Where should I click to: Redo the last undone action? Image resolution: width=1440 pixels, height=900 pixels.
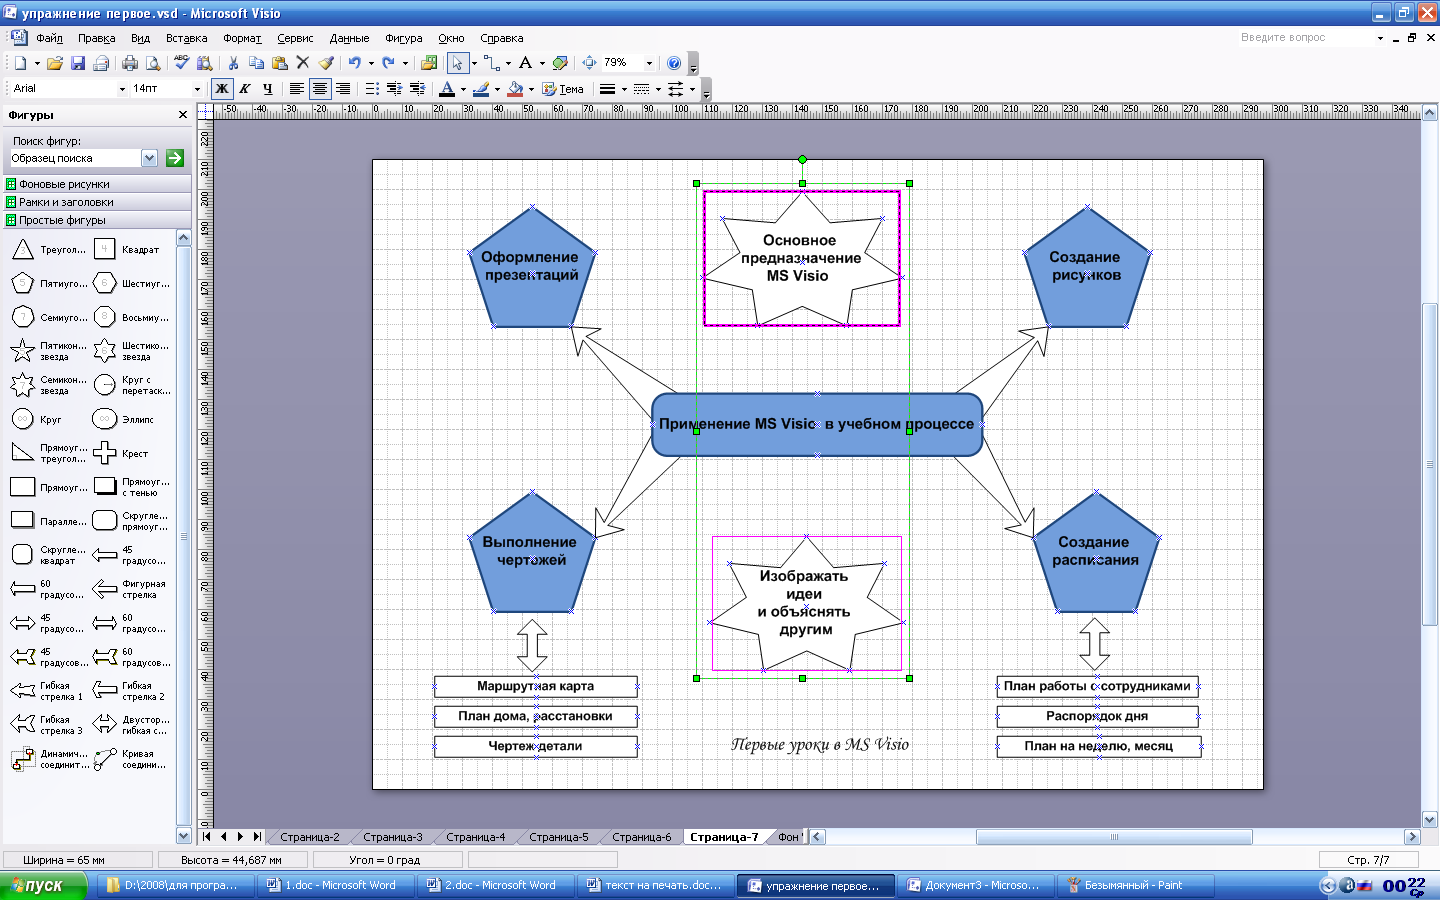[388, 63]
